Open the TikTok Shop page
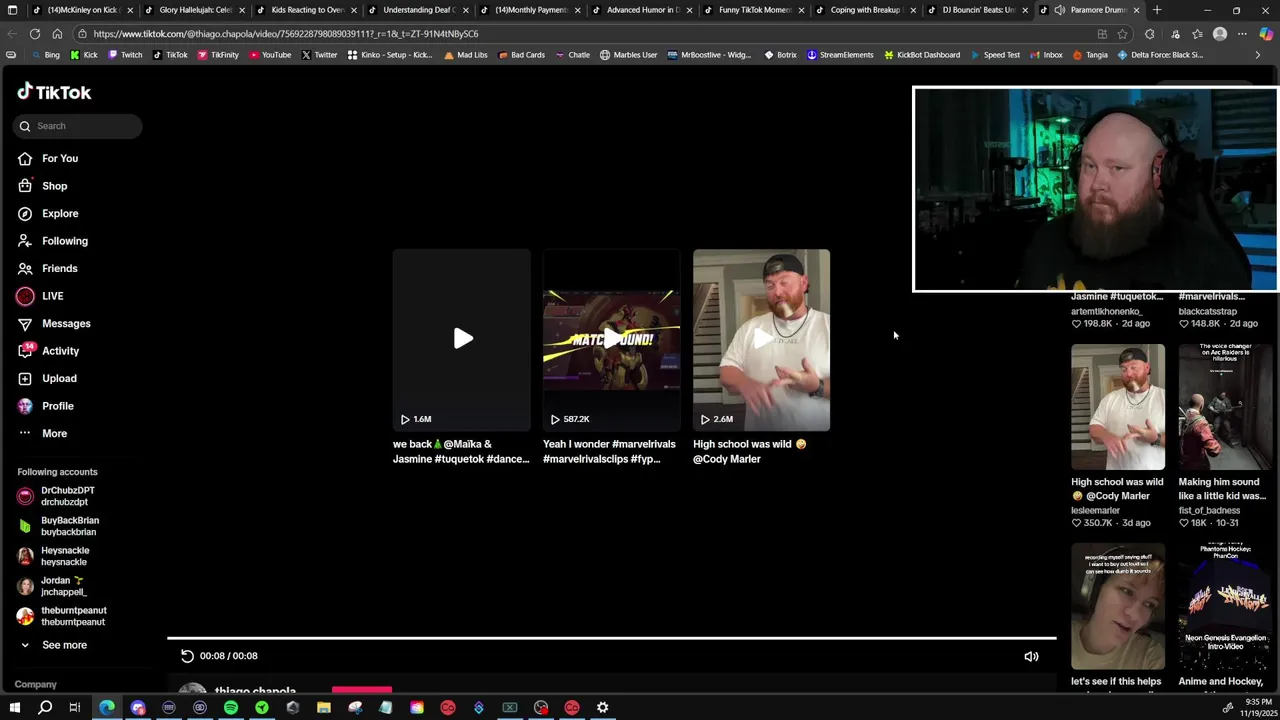 [x=54, y=186]
